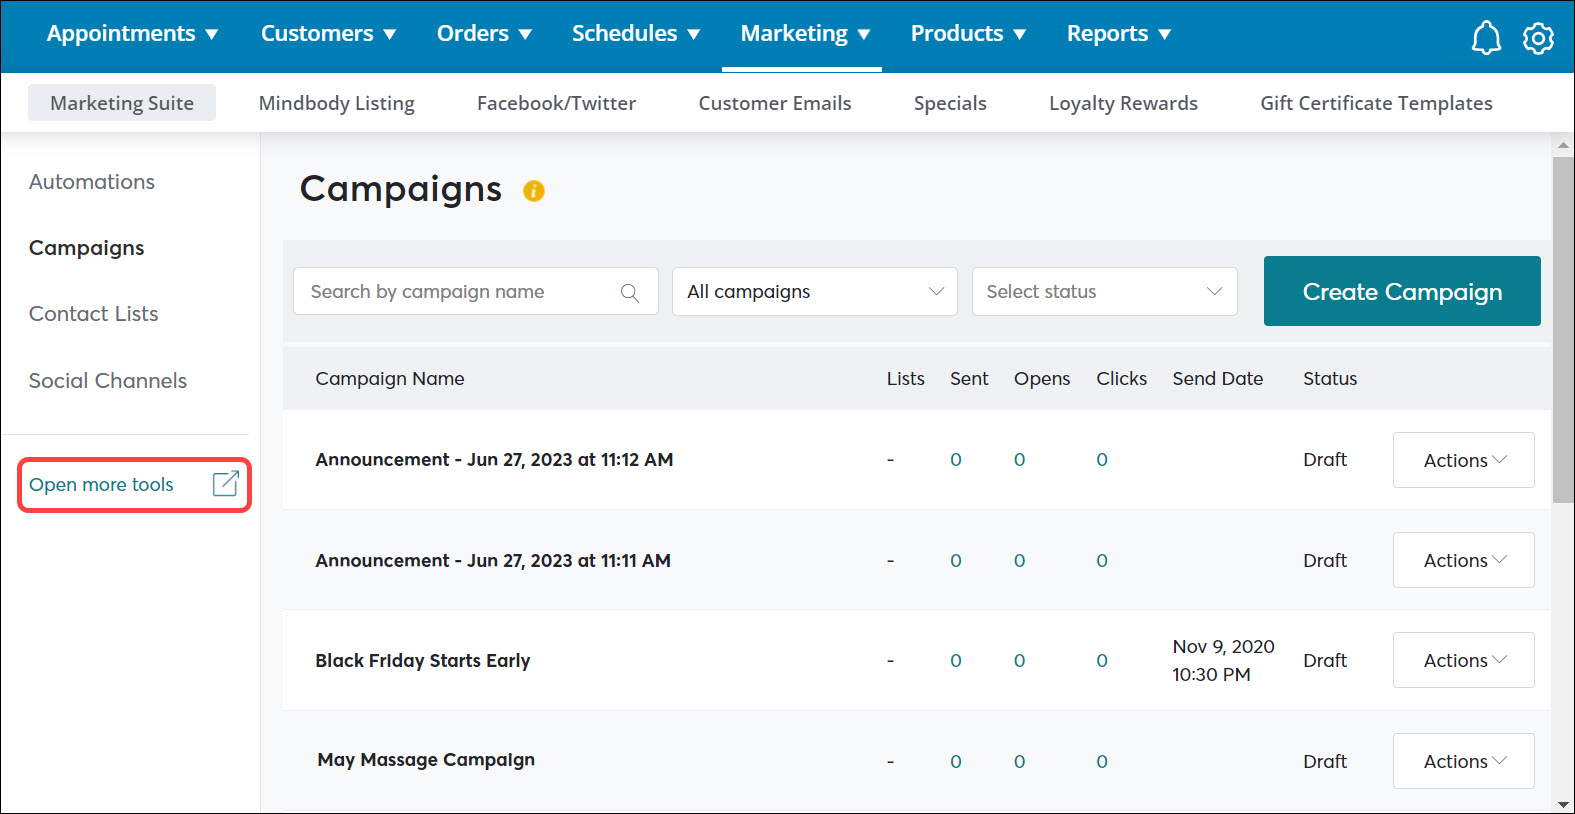Click the Send Date column header
This screenshot has width=1575, height=814.
(1218, 379)
